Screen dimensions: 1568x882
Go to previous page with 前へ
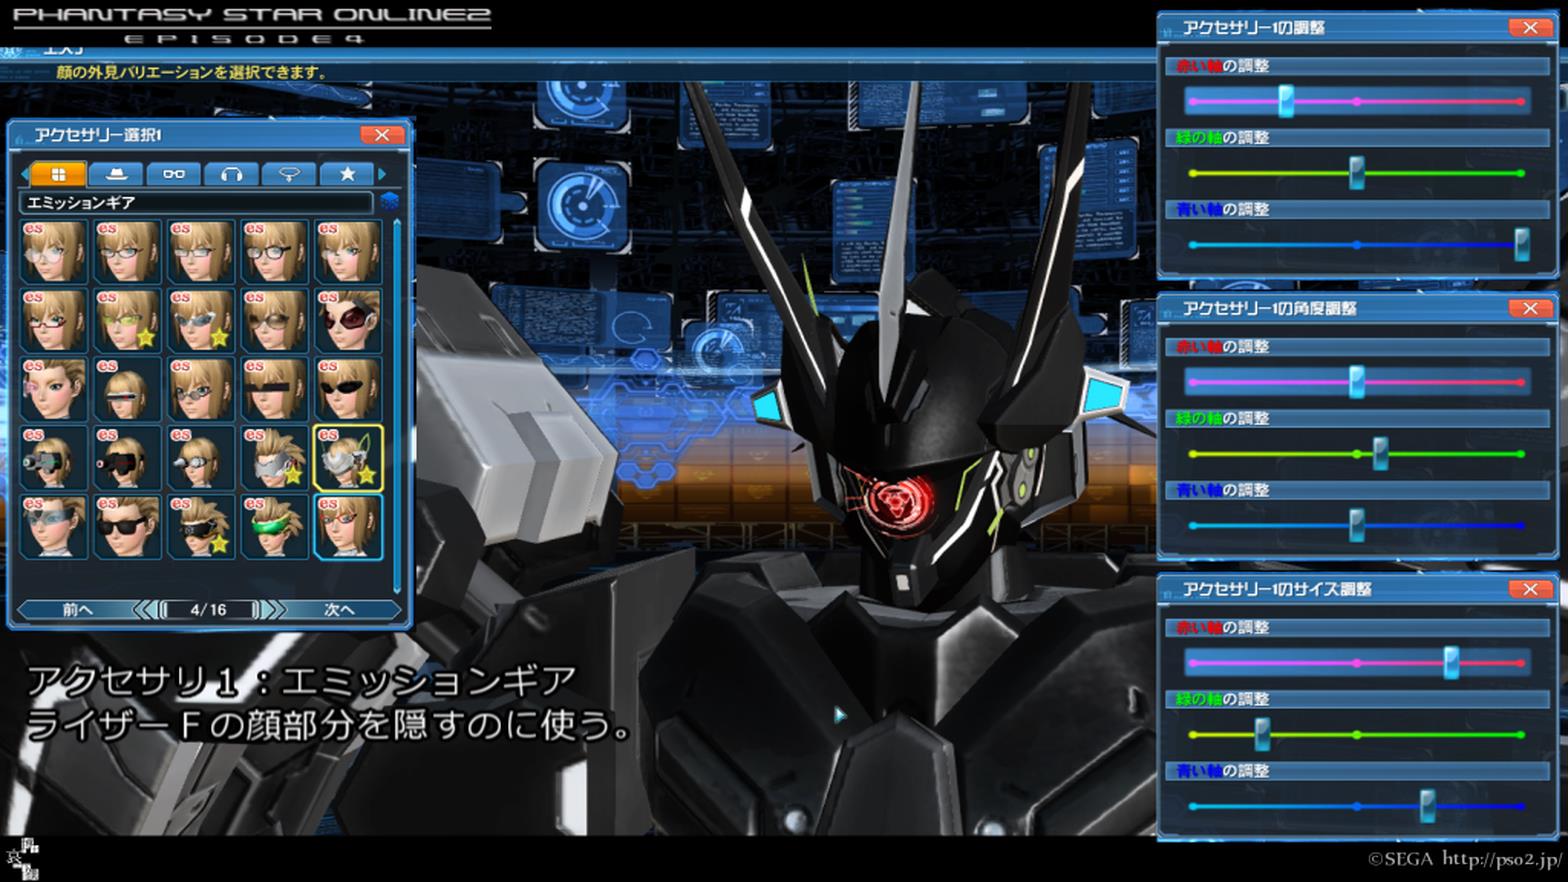(x=76, y=609)
